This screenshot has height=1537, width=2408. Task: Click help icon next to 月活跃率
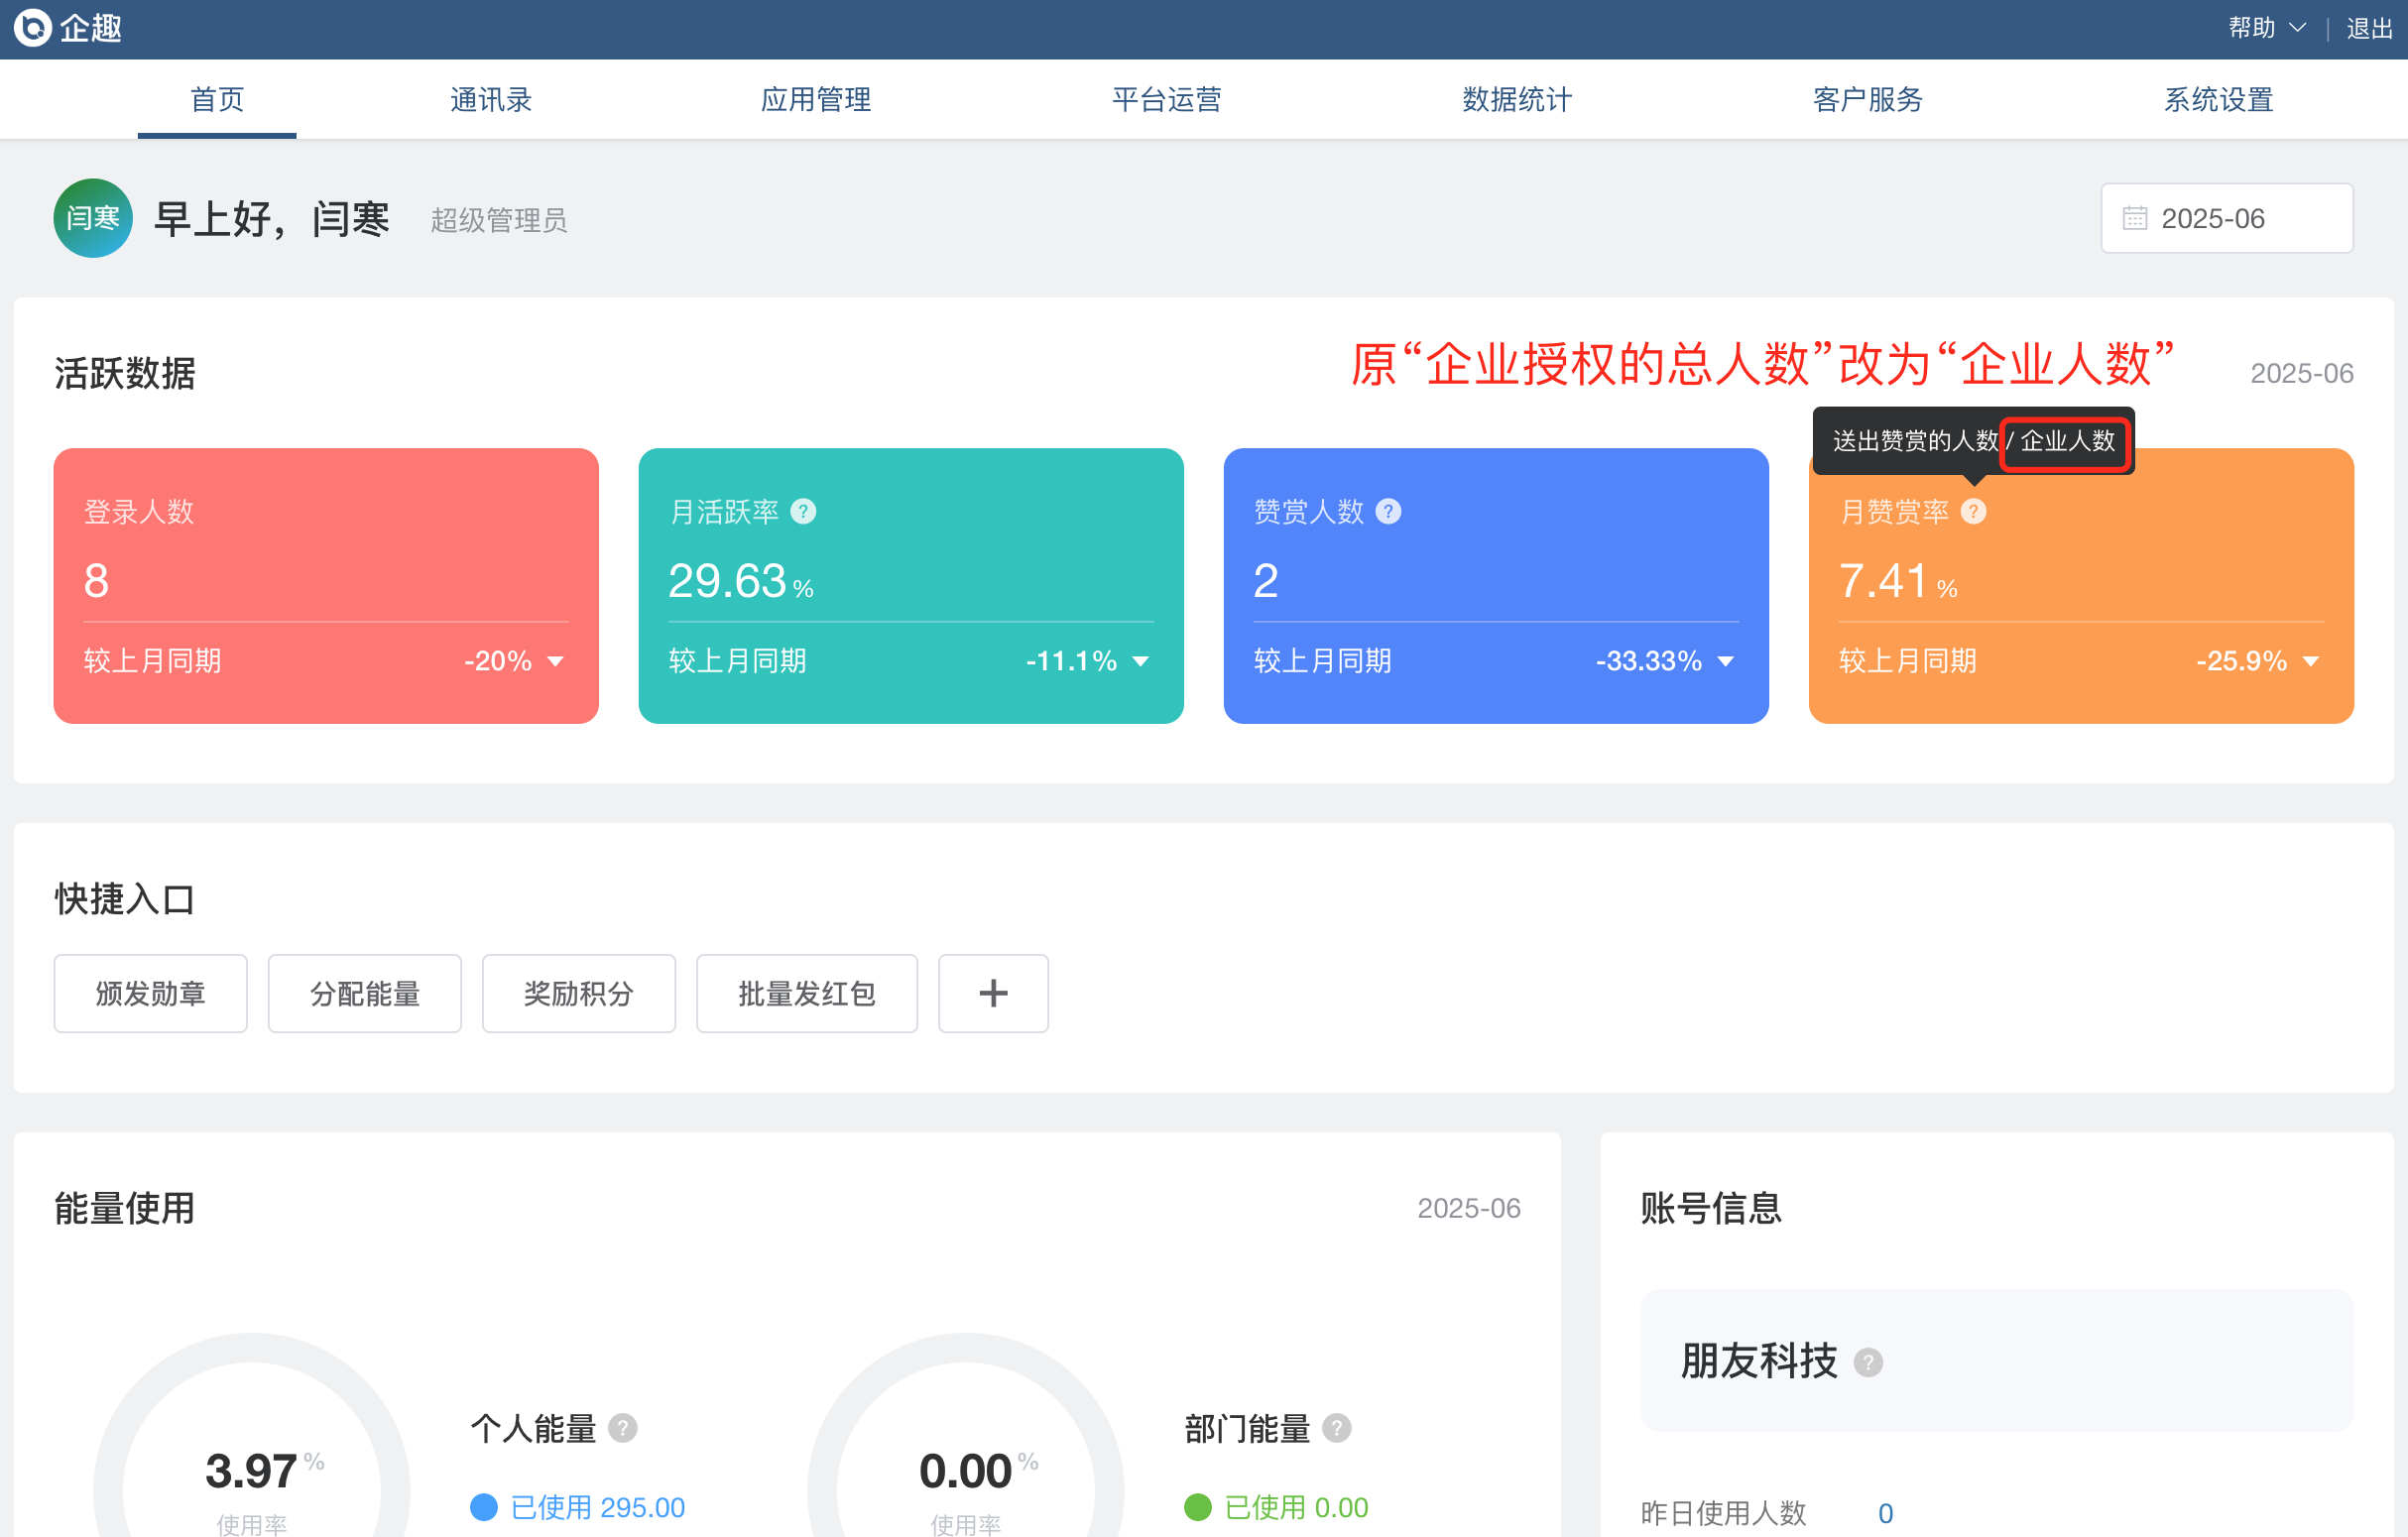point(803,512)
